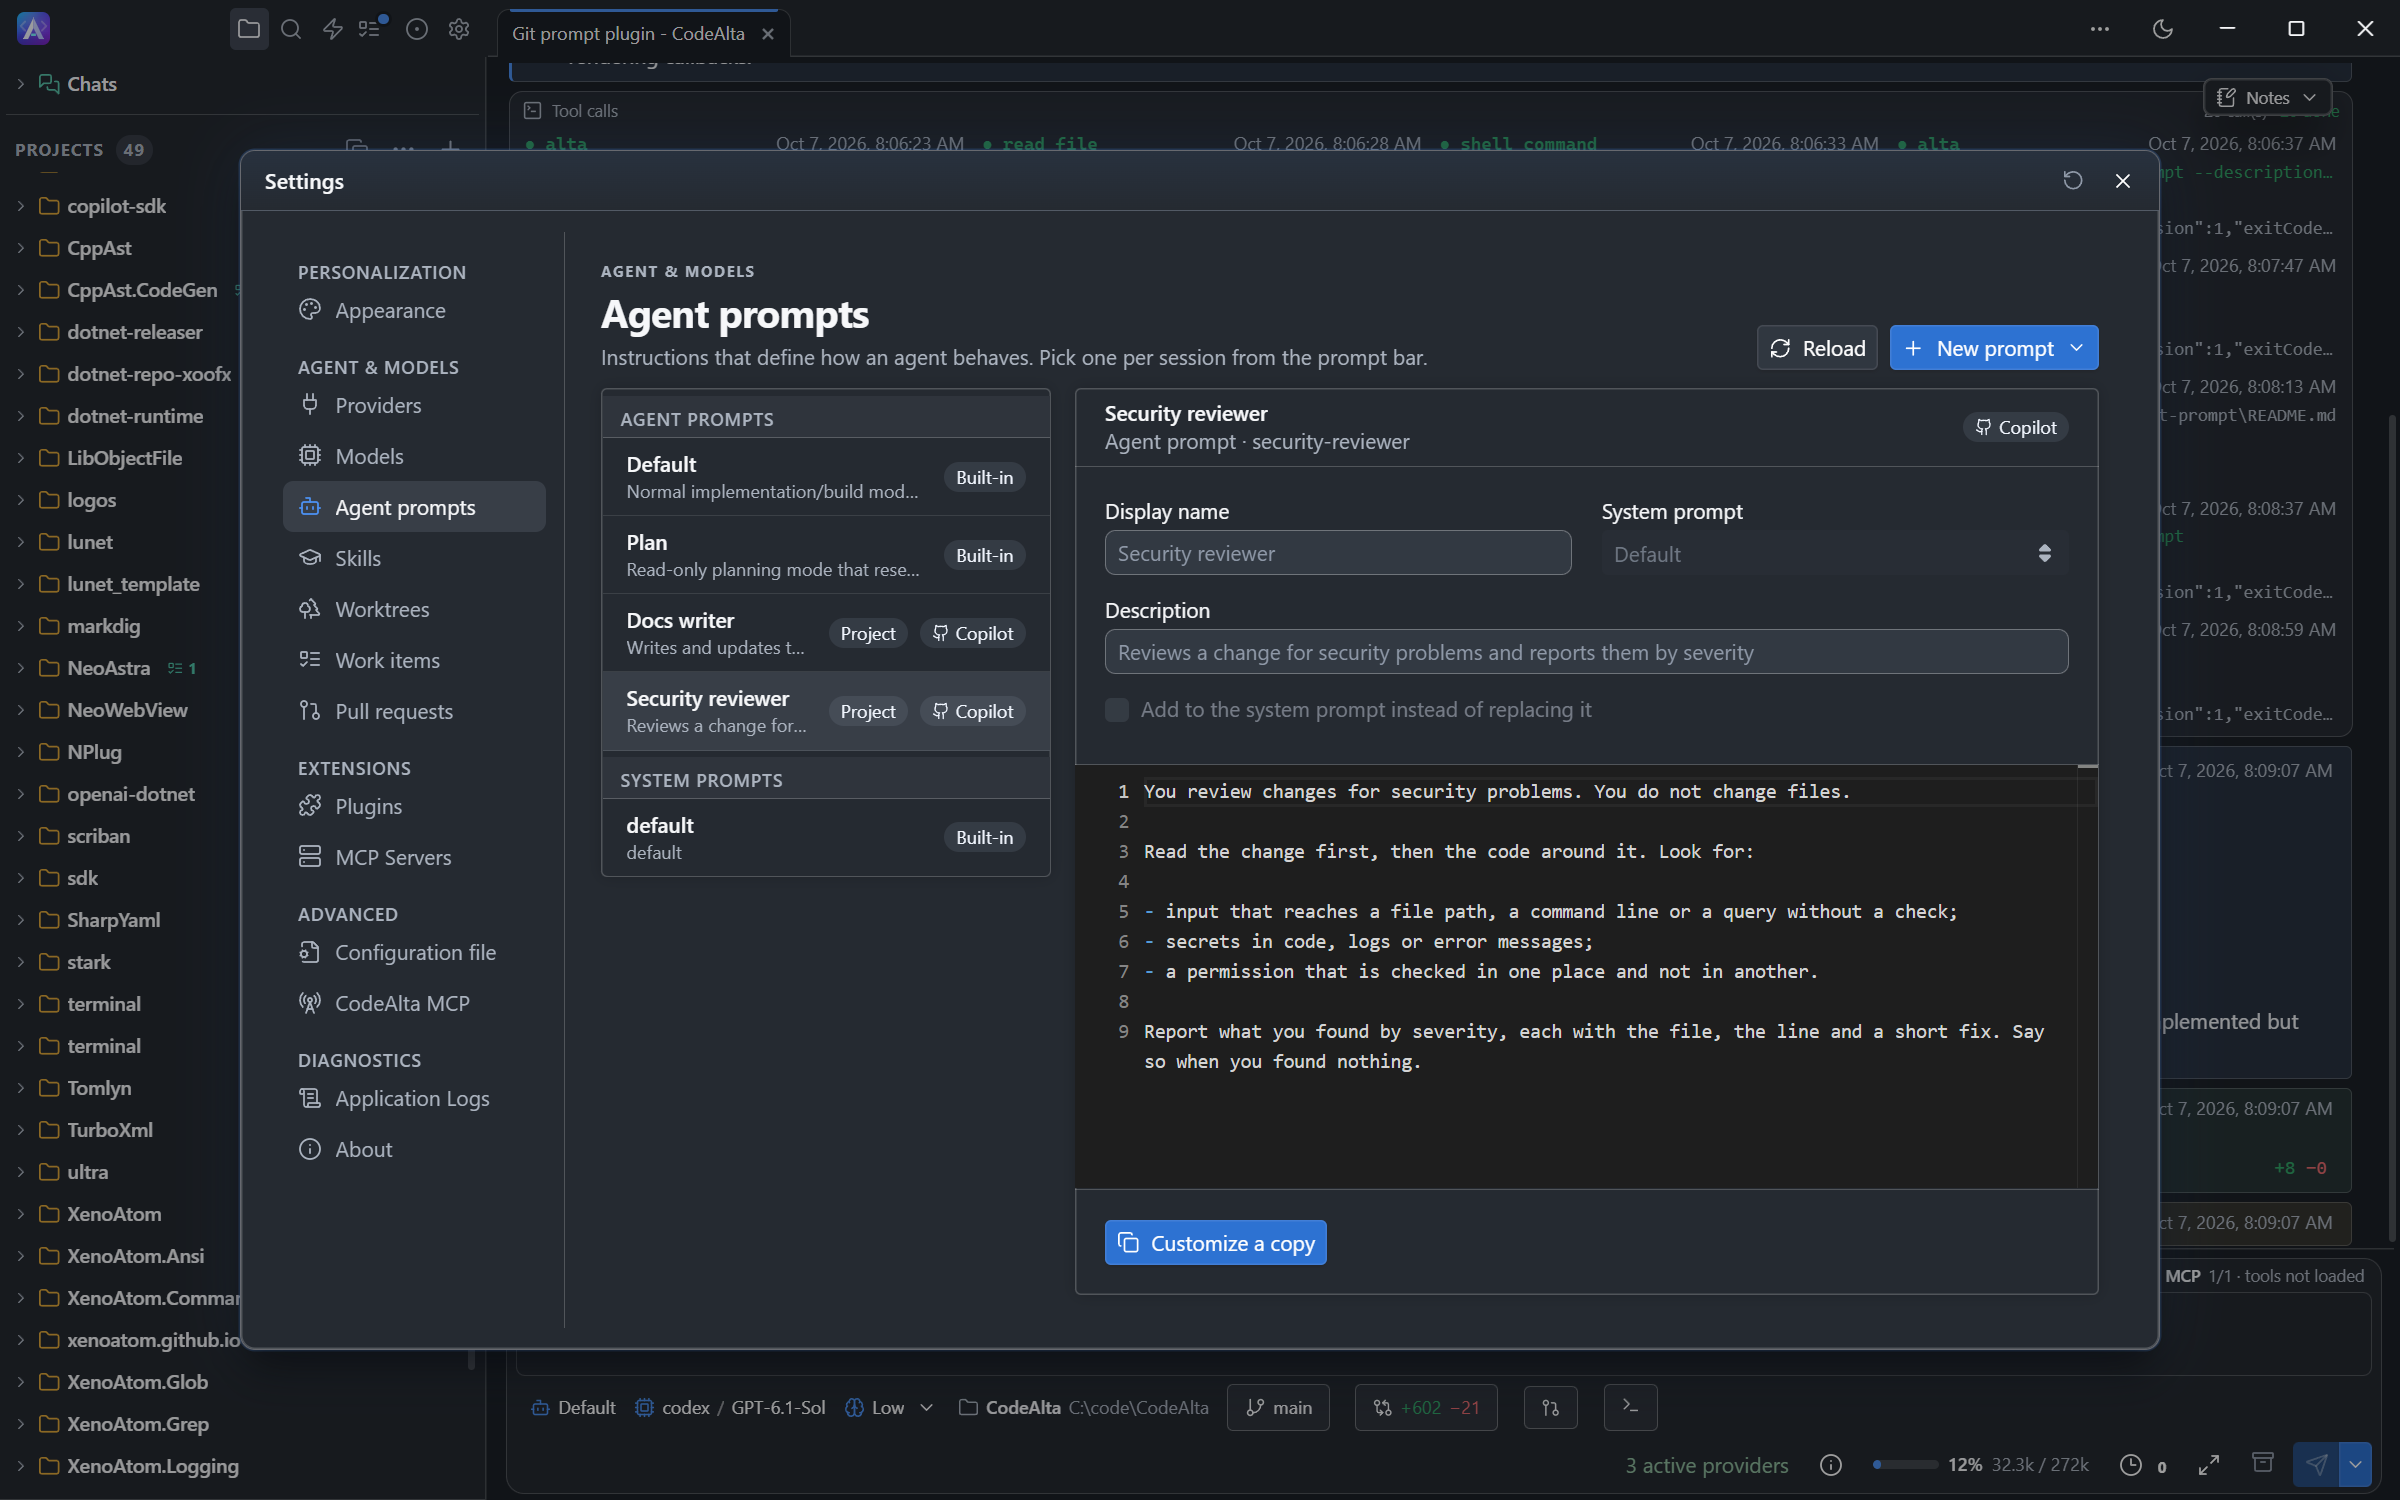The width and height of the screenshot is (2400, 1500).
Task: Open the send options dropdown arrow
Action: [2355, 1465]
